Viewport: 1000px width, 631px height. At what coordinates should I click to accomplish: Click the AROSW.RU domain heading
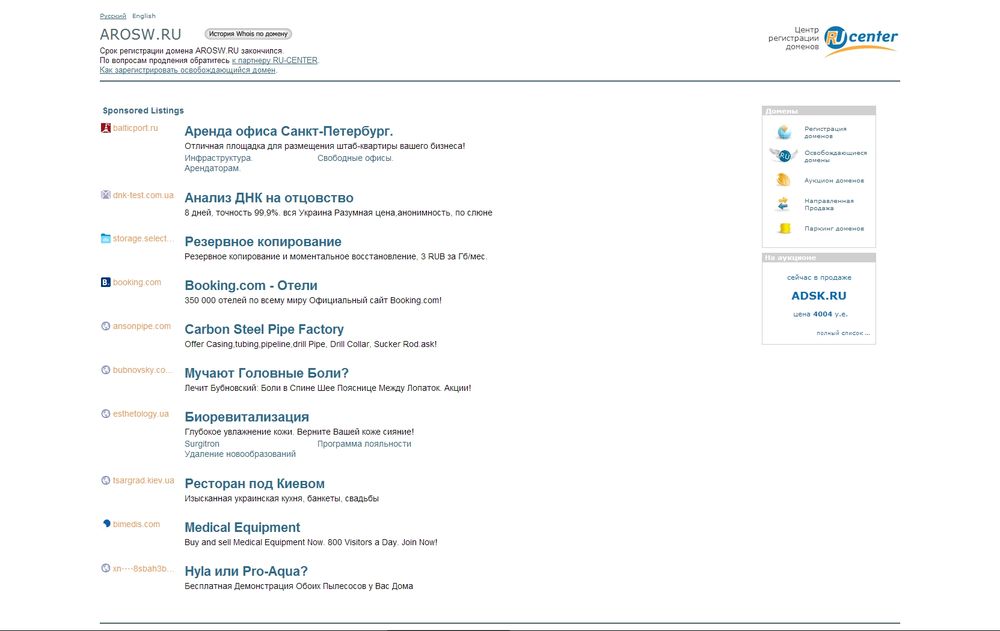(x=140, y=34)
